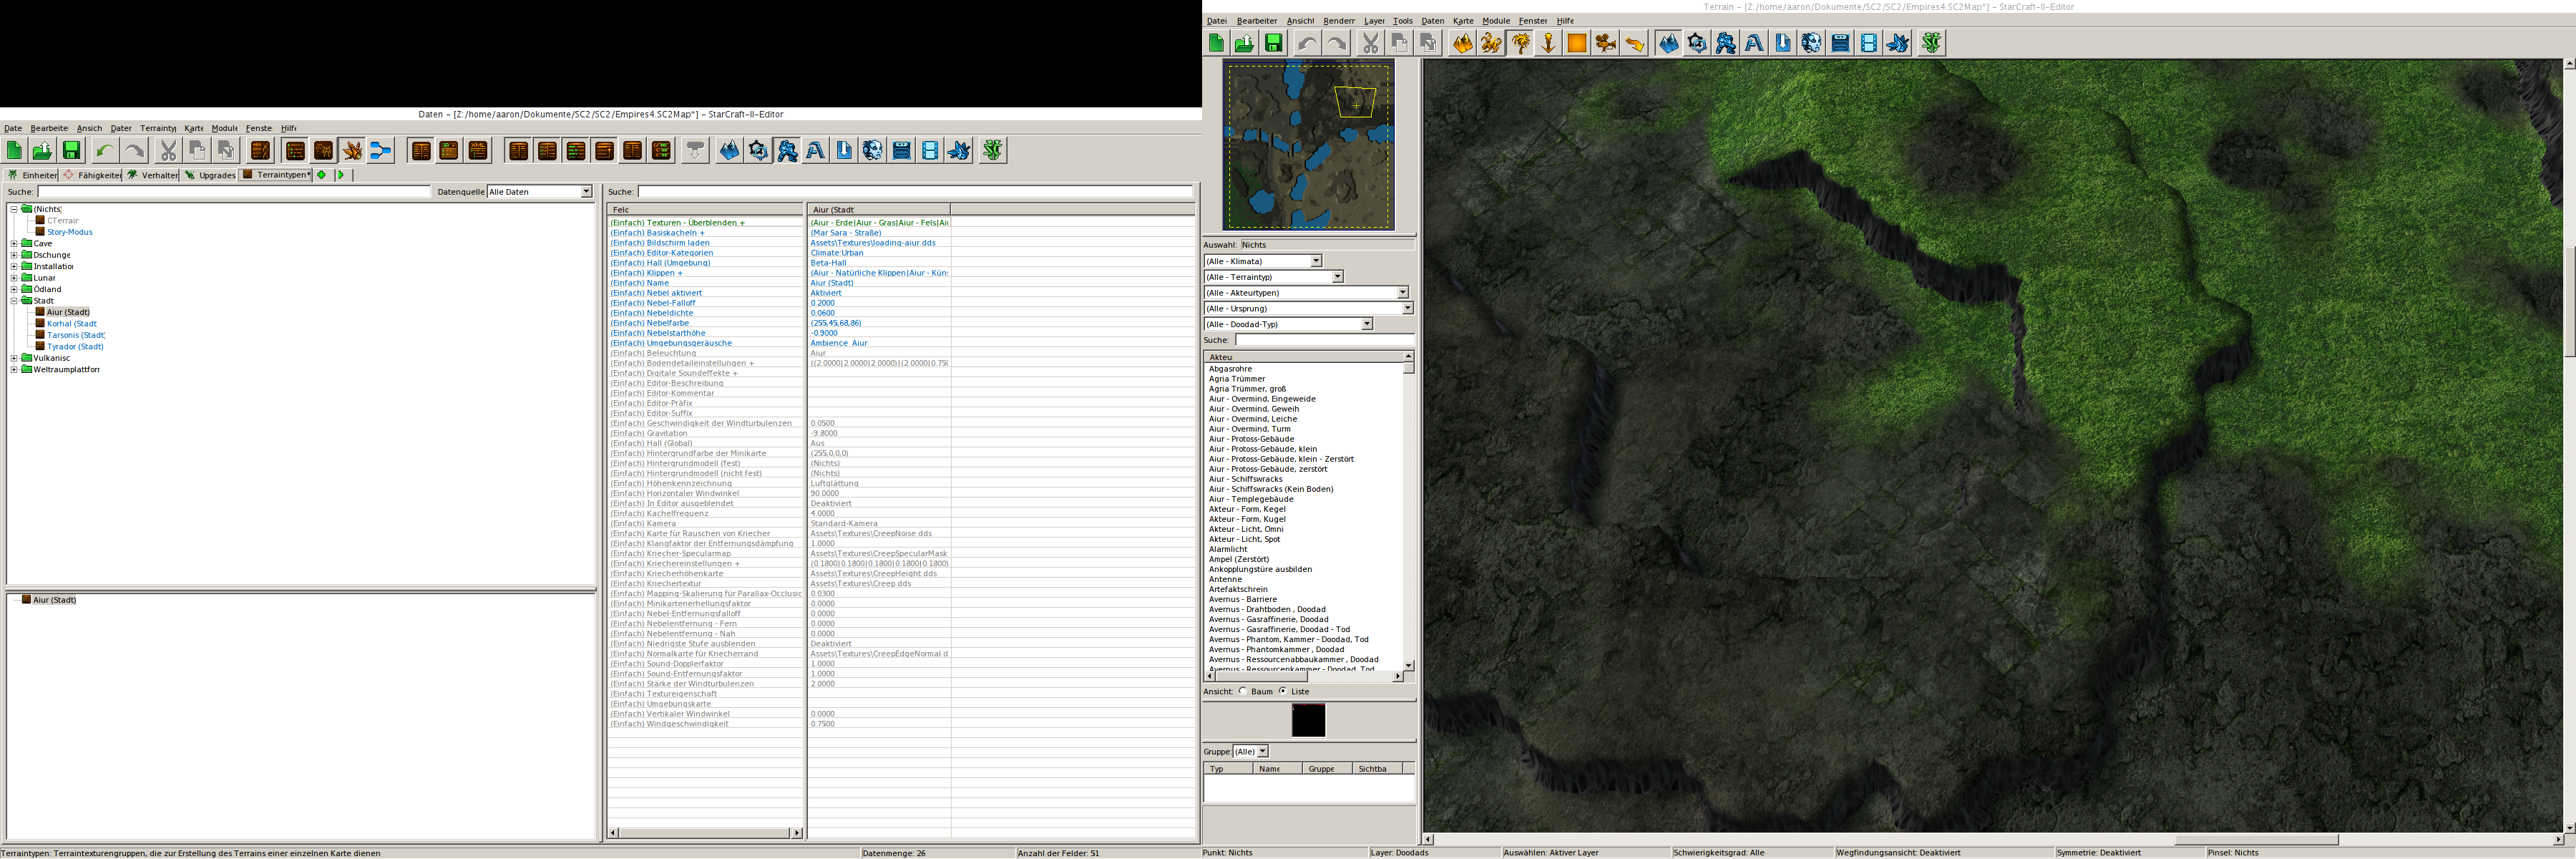Click the Sichtbar column header in group table

click(x=1377, y=769)
